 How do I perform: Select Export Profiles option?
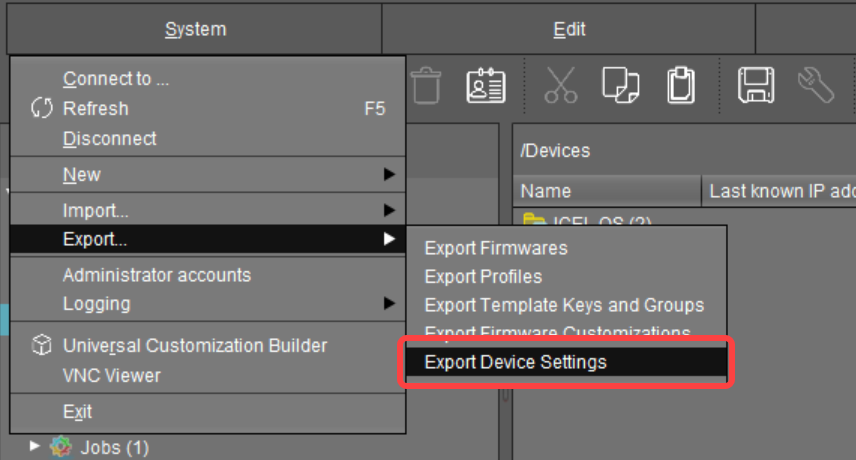[483, 276]
